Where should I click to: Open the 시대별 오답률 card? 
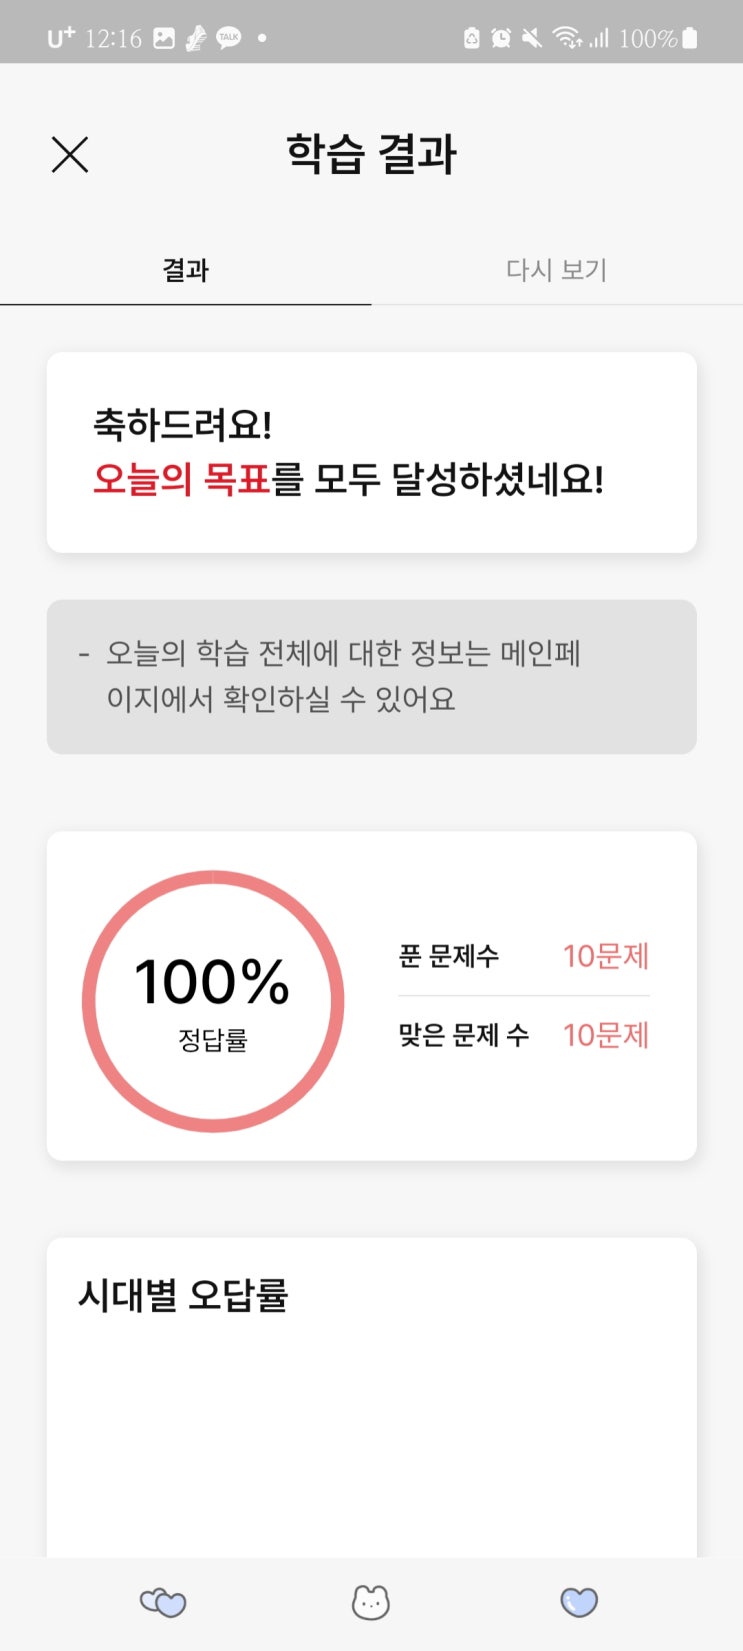coord(371,1397)
